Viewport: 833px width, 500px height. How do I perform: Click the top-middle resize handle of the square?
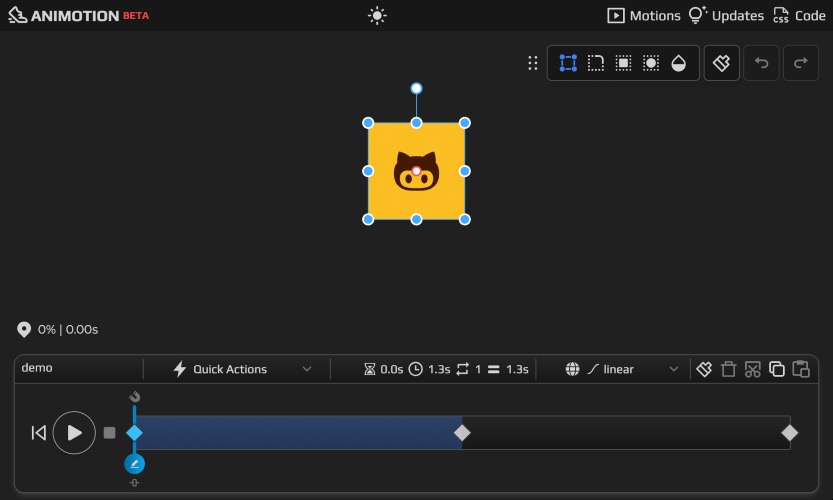tap(416, 123)
